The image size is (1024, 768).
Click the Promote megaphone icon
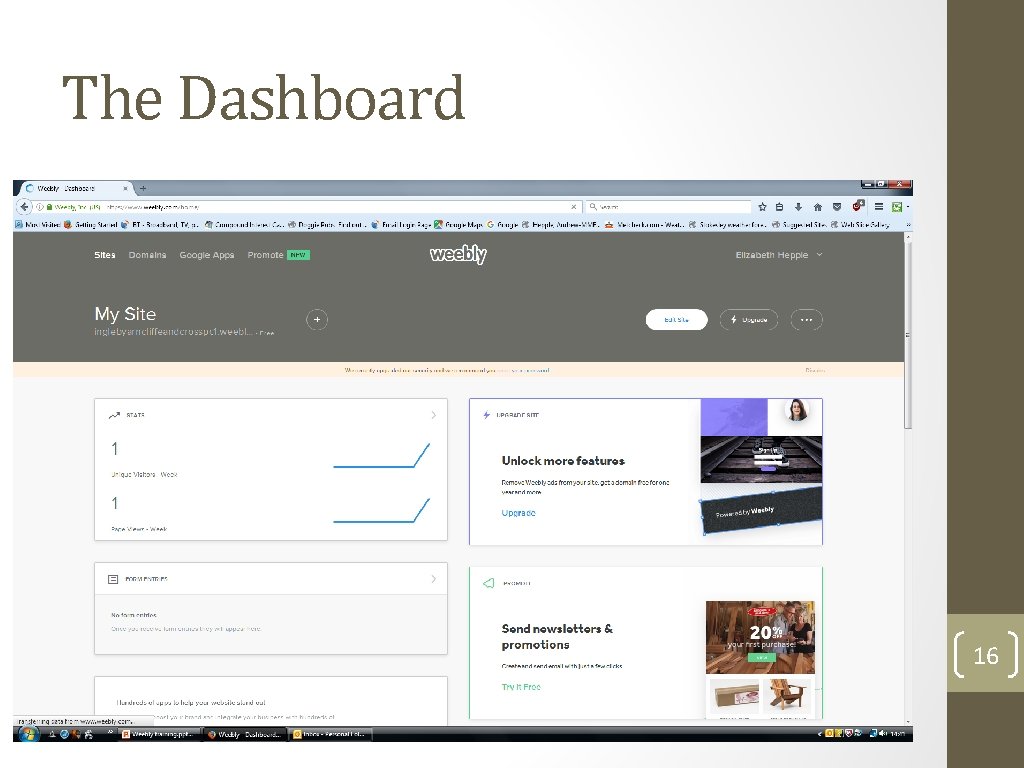488,583
